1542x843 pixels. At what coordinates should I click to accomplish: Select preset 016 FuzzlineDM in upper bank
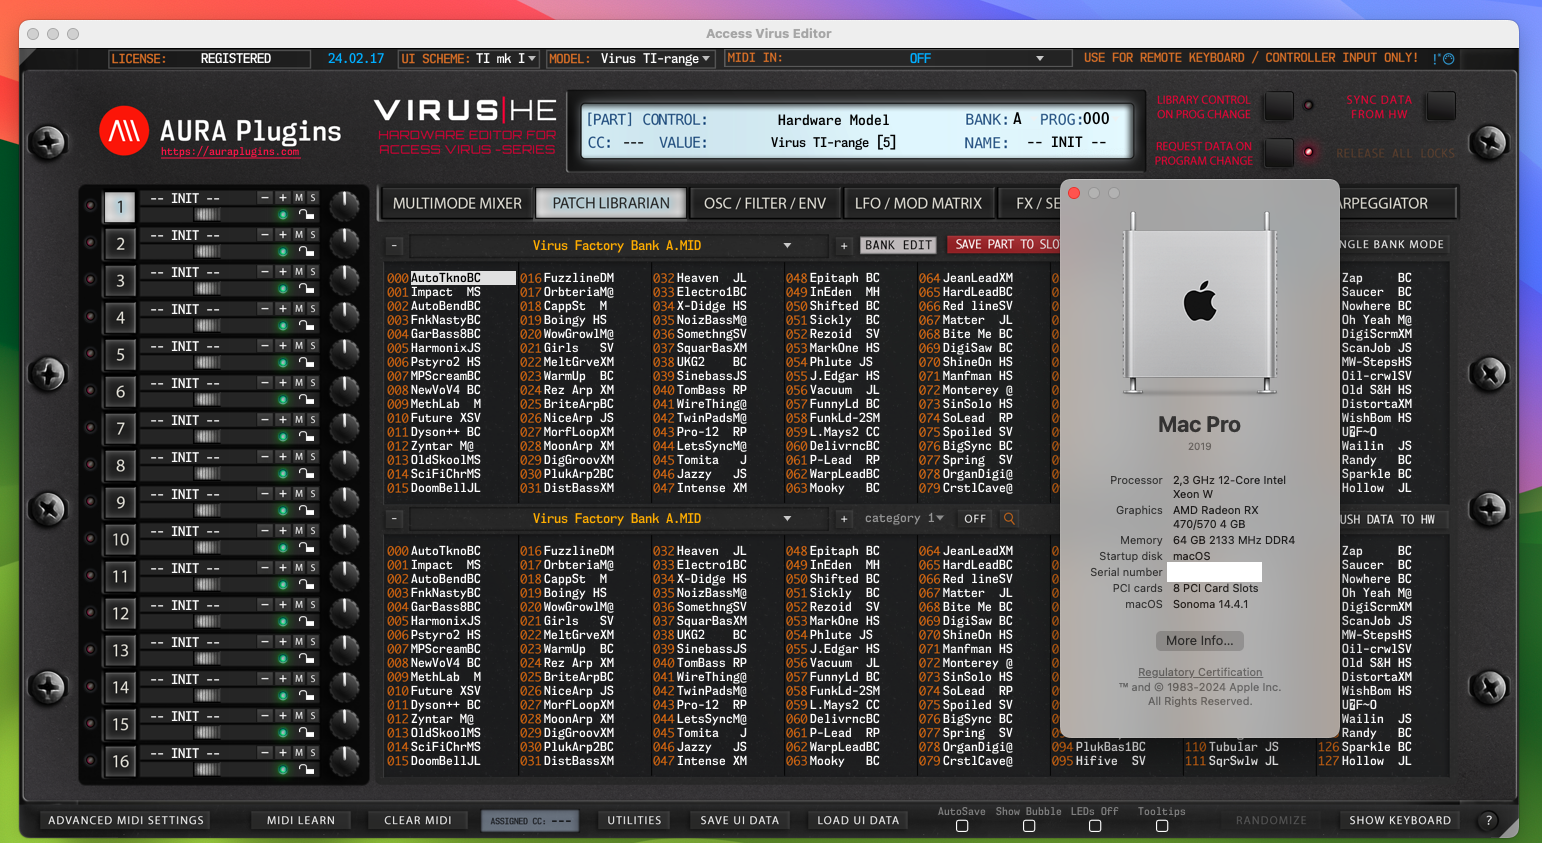tap(567, 278)
